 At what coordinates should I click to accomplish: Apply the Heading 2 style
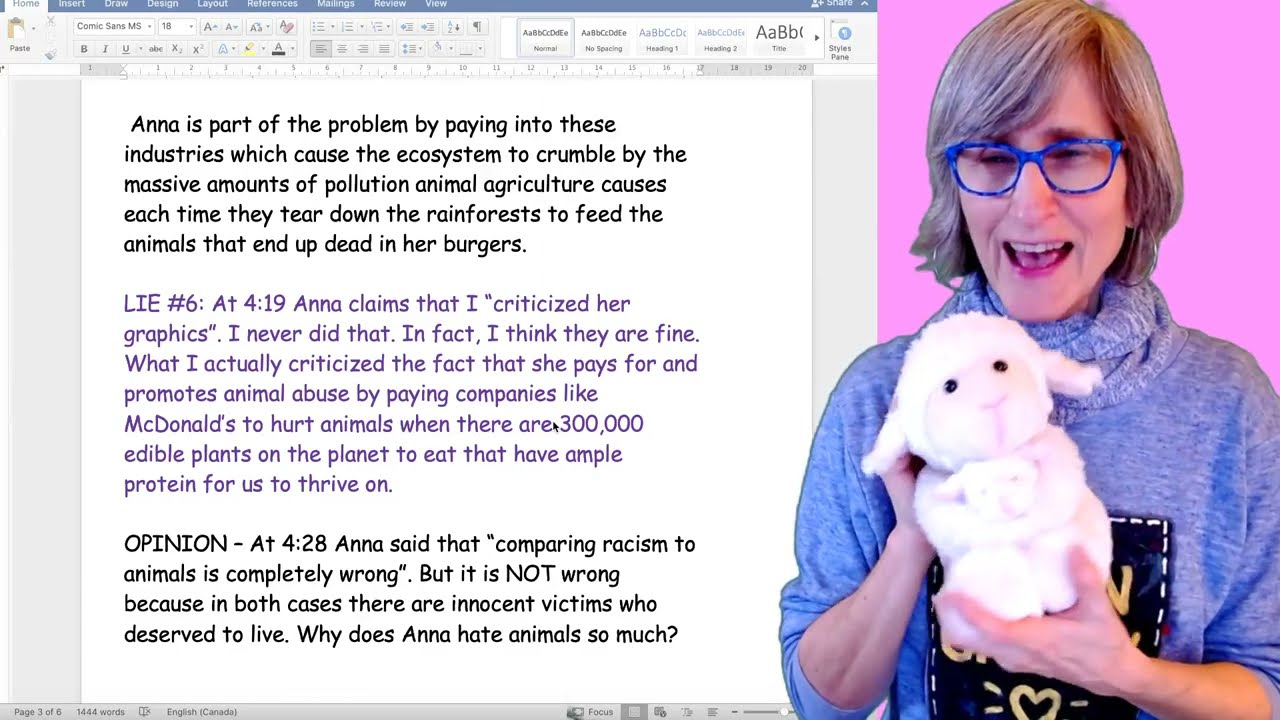720,38
